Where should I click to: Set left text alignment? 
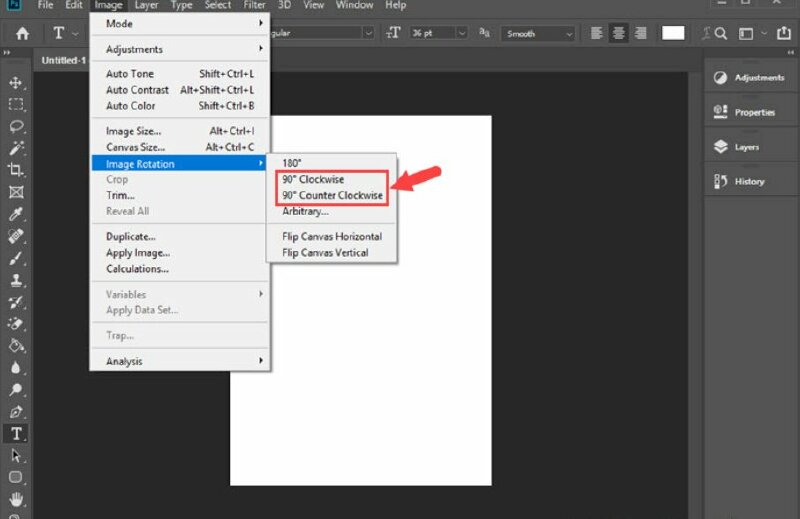coord(596,33)
